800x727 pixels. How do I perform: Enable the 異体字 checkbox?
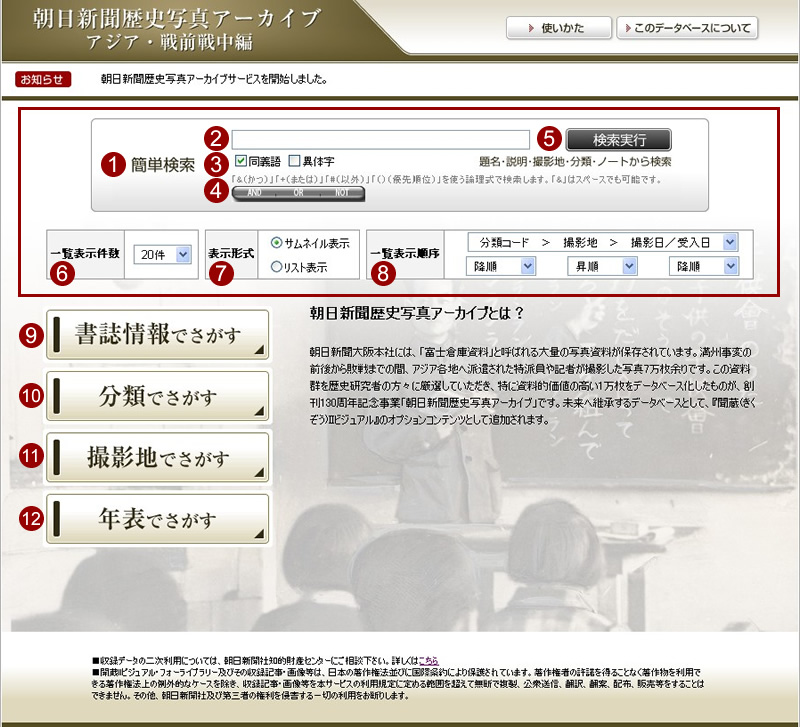click(294, 161)
